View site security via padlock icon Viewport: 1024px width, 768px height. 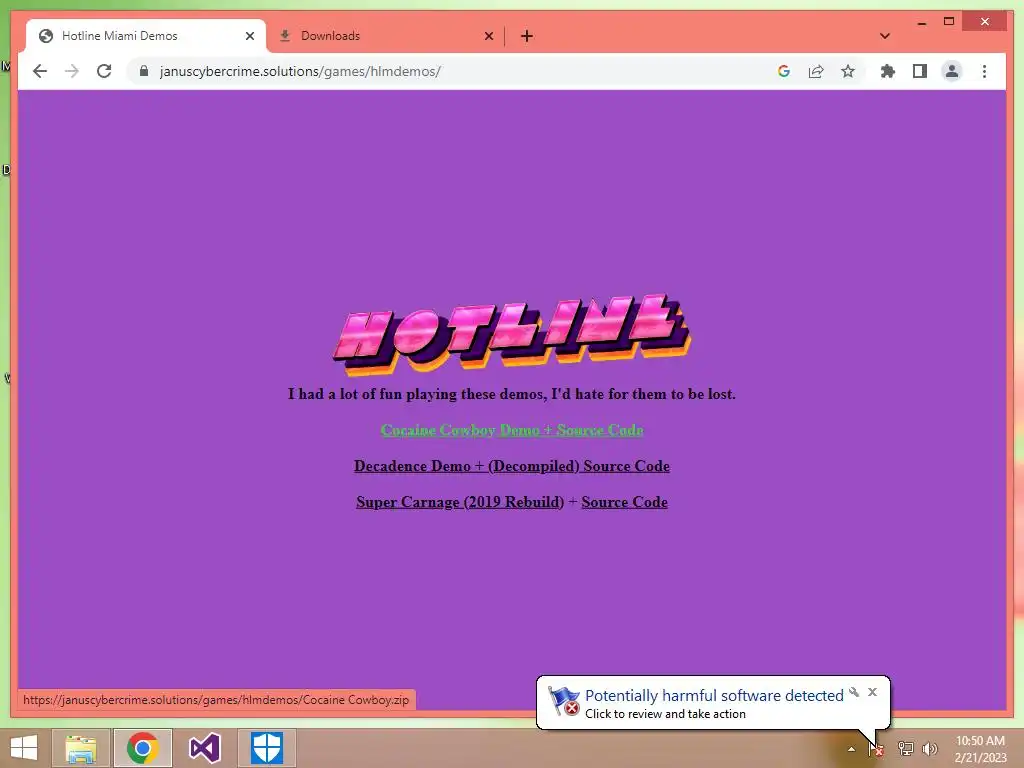144,71
